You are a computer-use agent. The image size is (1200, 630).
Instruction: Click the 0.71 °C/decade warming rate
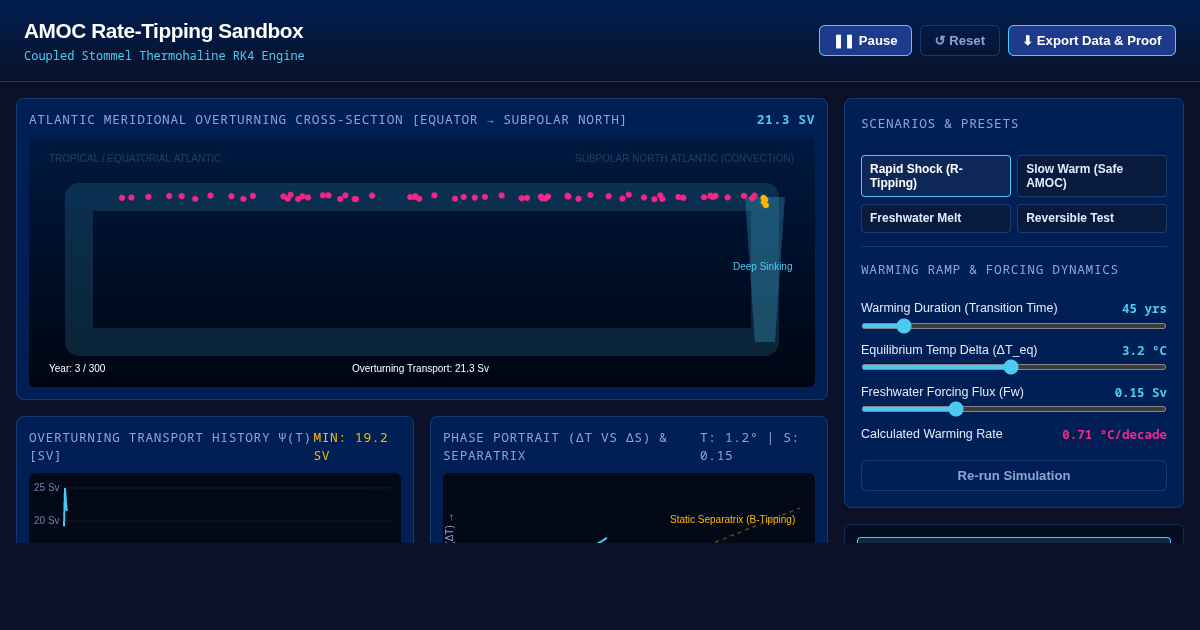[1114, 435]
